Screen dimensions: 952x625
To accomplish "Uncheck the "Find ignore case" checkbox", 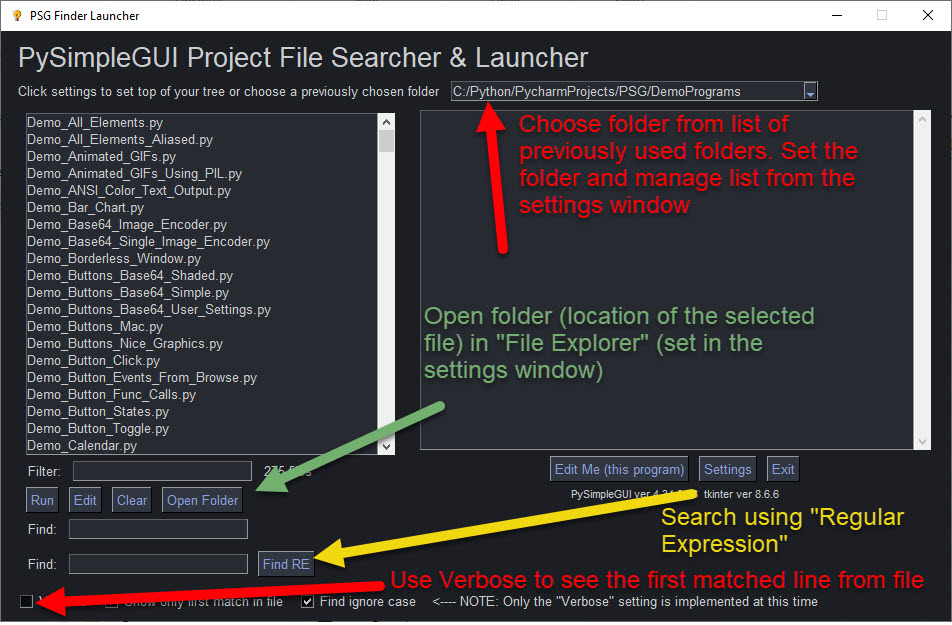I will [307, 601].
